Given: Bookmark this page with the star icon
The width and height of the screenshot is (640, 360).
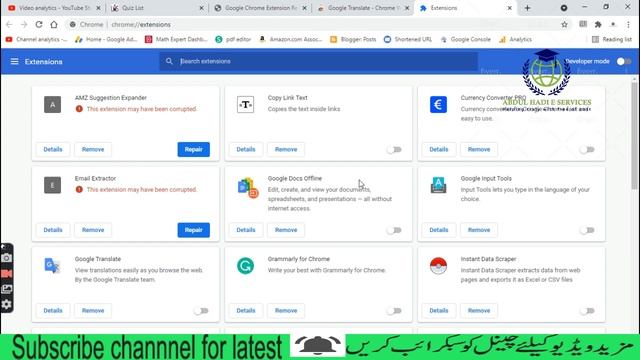Looking at the screenshot, I should tap(564, 24).
